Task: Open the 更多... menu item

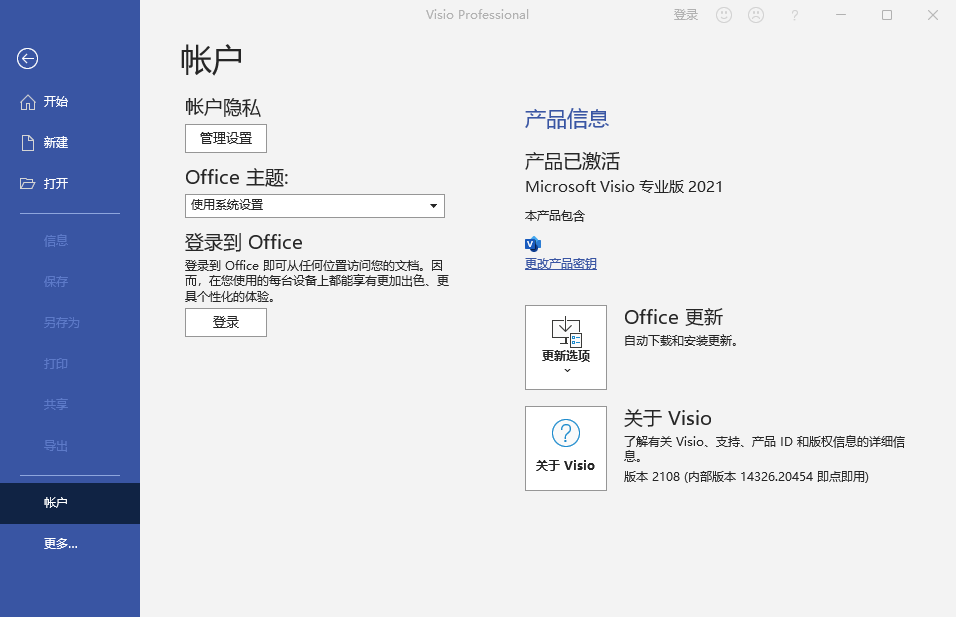Action: 70,544
